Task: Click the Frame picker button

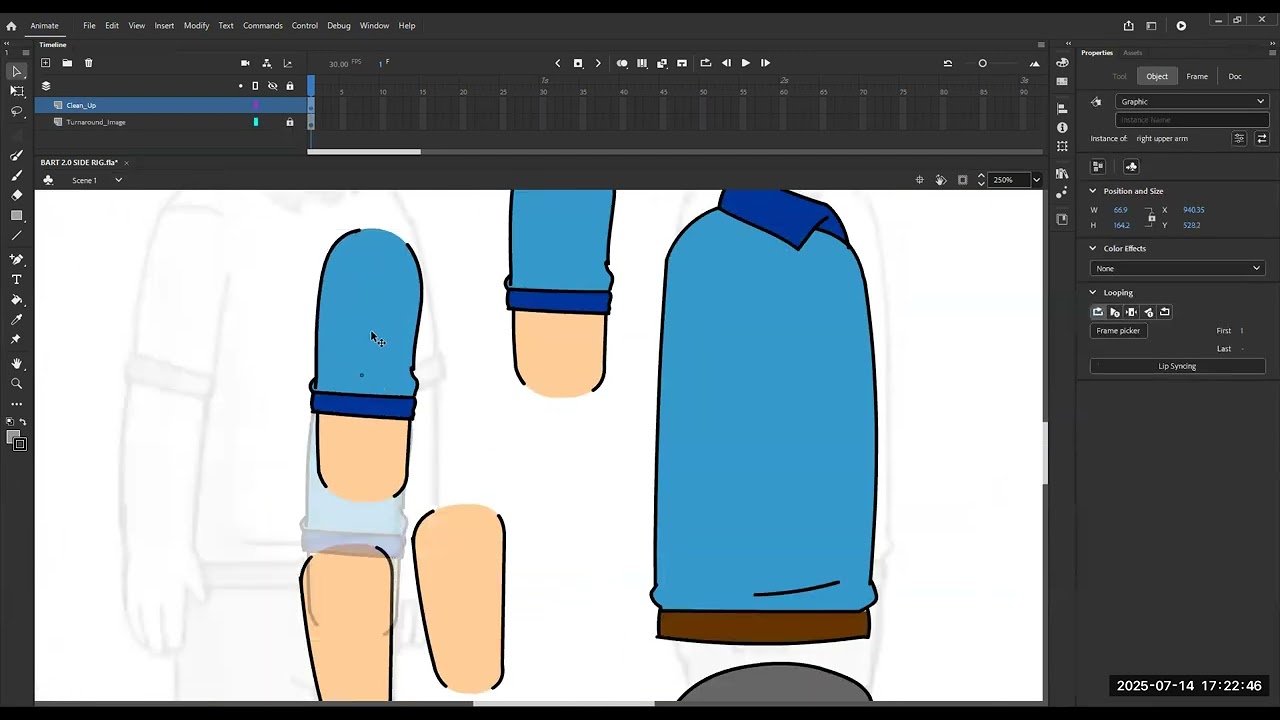Action: [1118, 331]
